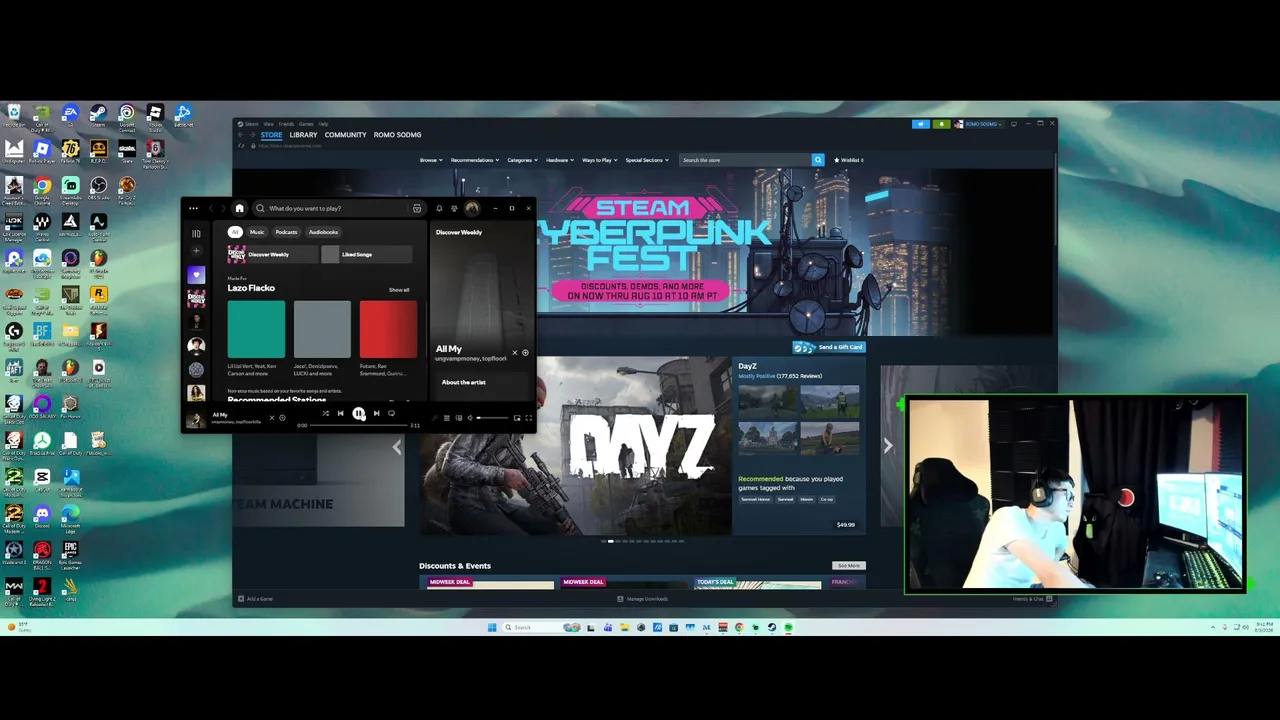Open Your Library in Spotify sidebar
The height and width of the screenshot is (720, 1280).
196,233
